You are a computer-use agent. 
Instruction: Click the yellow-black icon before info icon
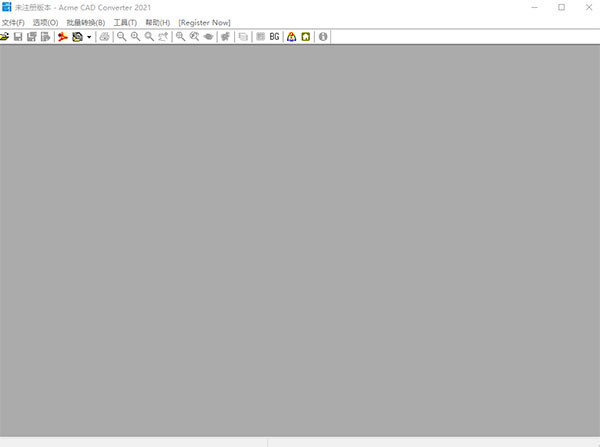(x=305, y=37)
